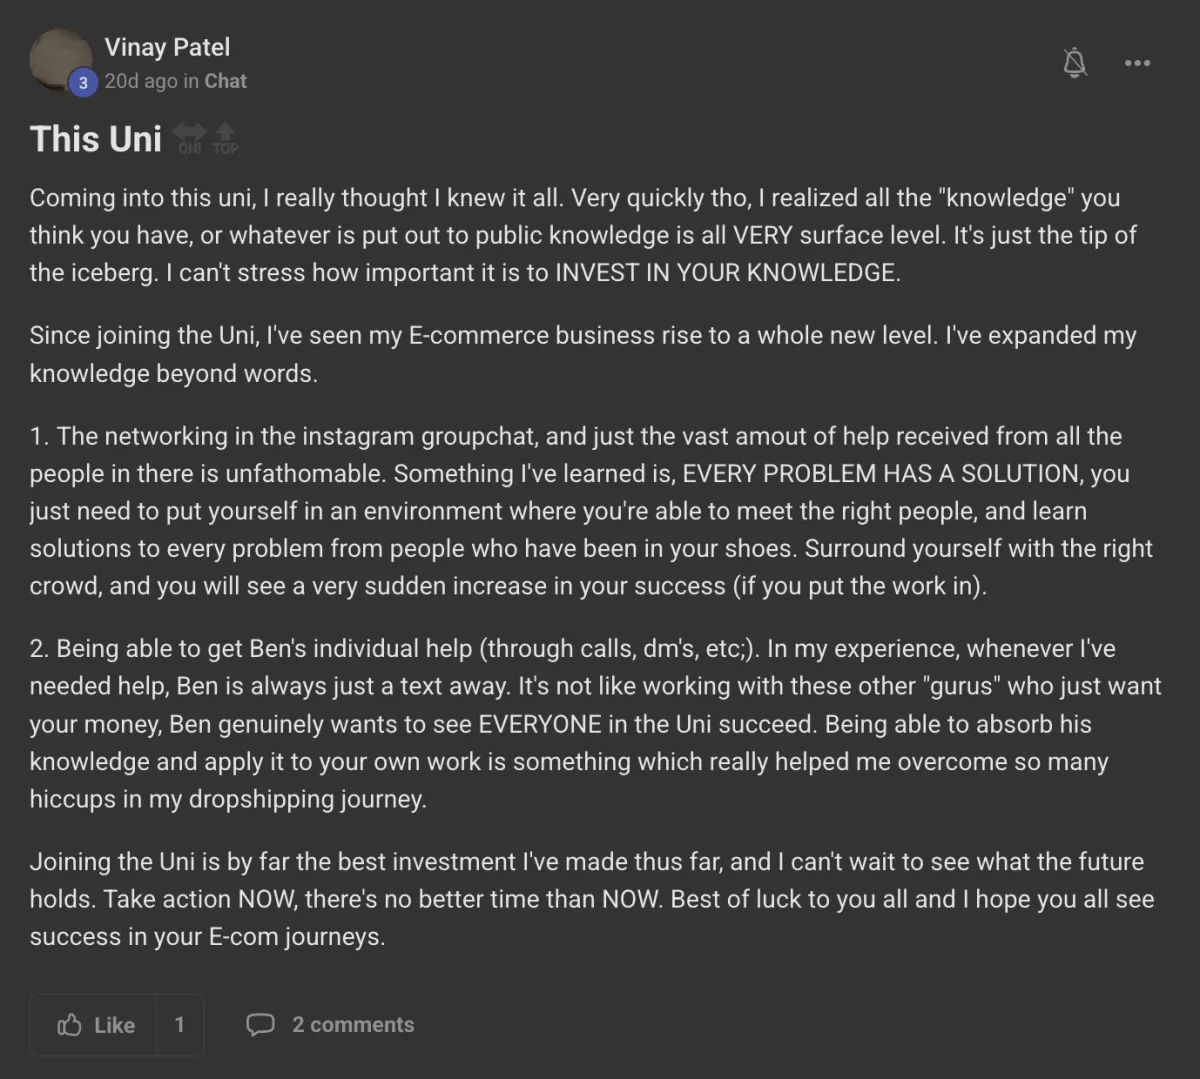Click Vinay Patel's profile avatar
Screen dimensions: 1200x1079
[62, 61]
